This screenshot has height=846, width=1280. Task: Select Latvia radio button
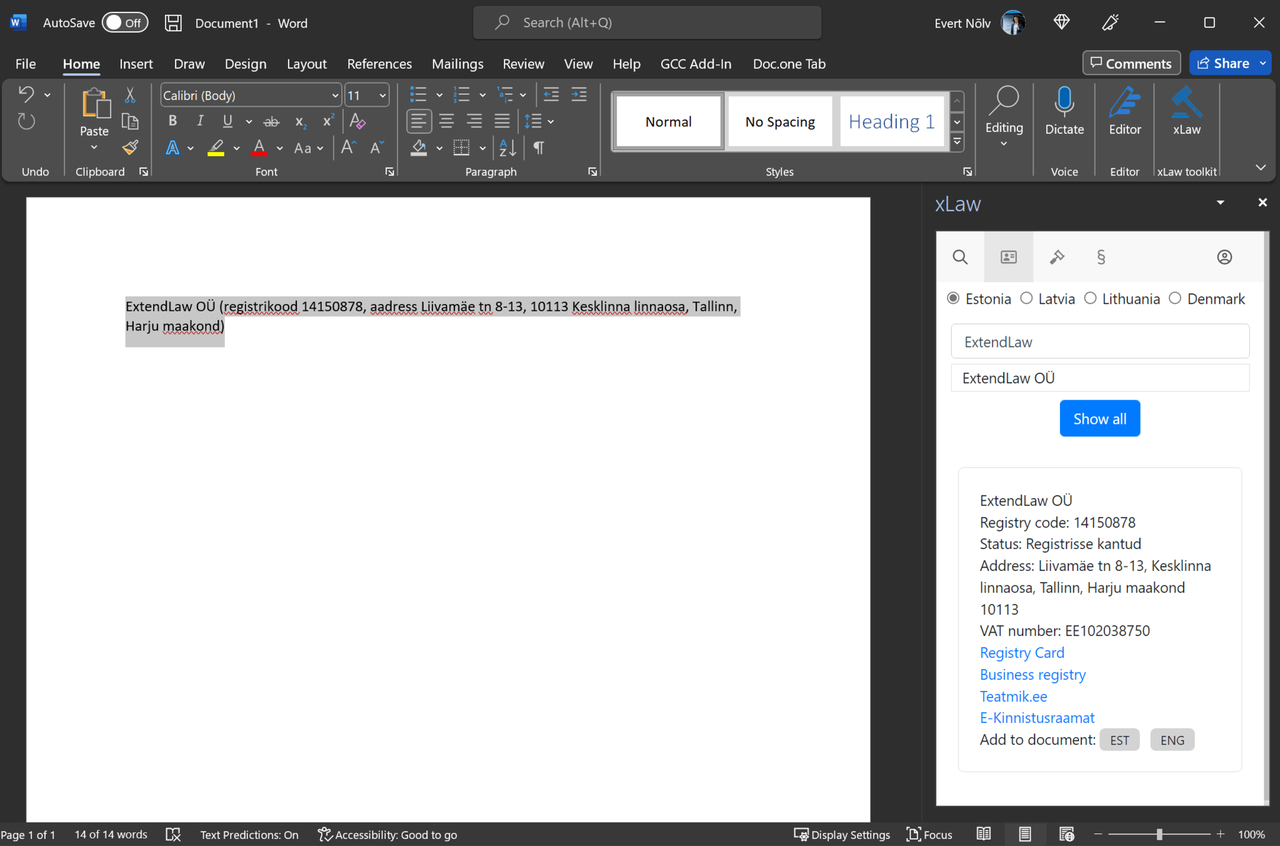pos(1026,298)
